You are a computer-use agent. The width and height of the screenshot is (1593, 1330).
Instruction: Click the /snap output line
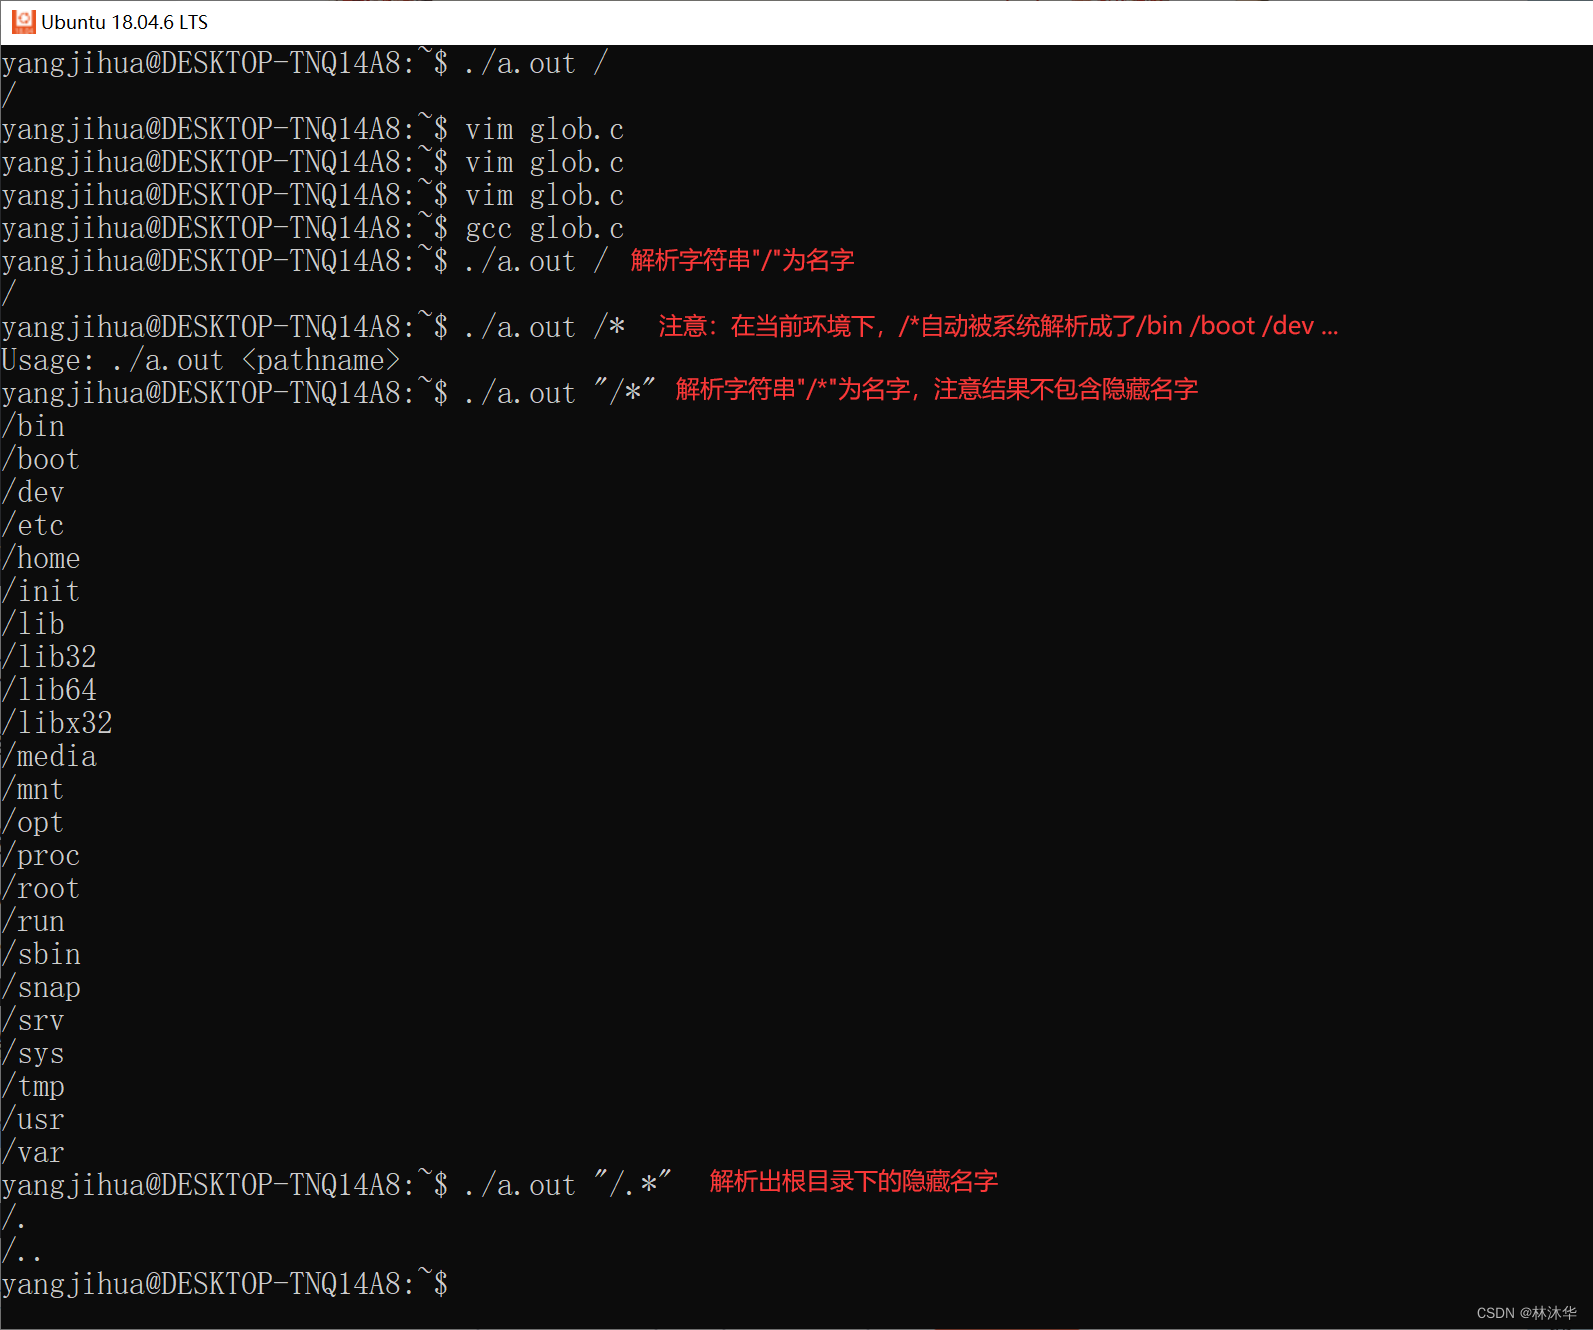click(41, 988)
